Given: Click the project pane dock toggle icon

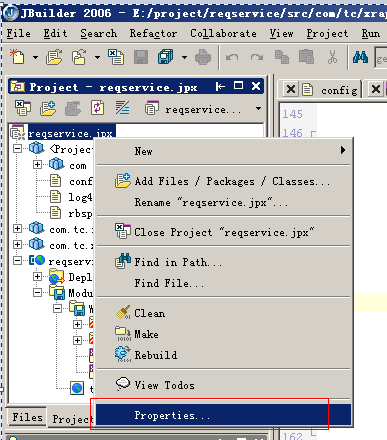Looking at the screenshot, I should tap(220, 87).
